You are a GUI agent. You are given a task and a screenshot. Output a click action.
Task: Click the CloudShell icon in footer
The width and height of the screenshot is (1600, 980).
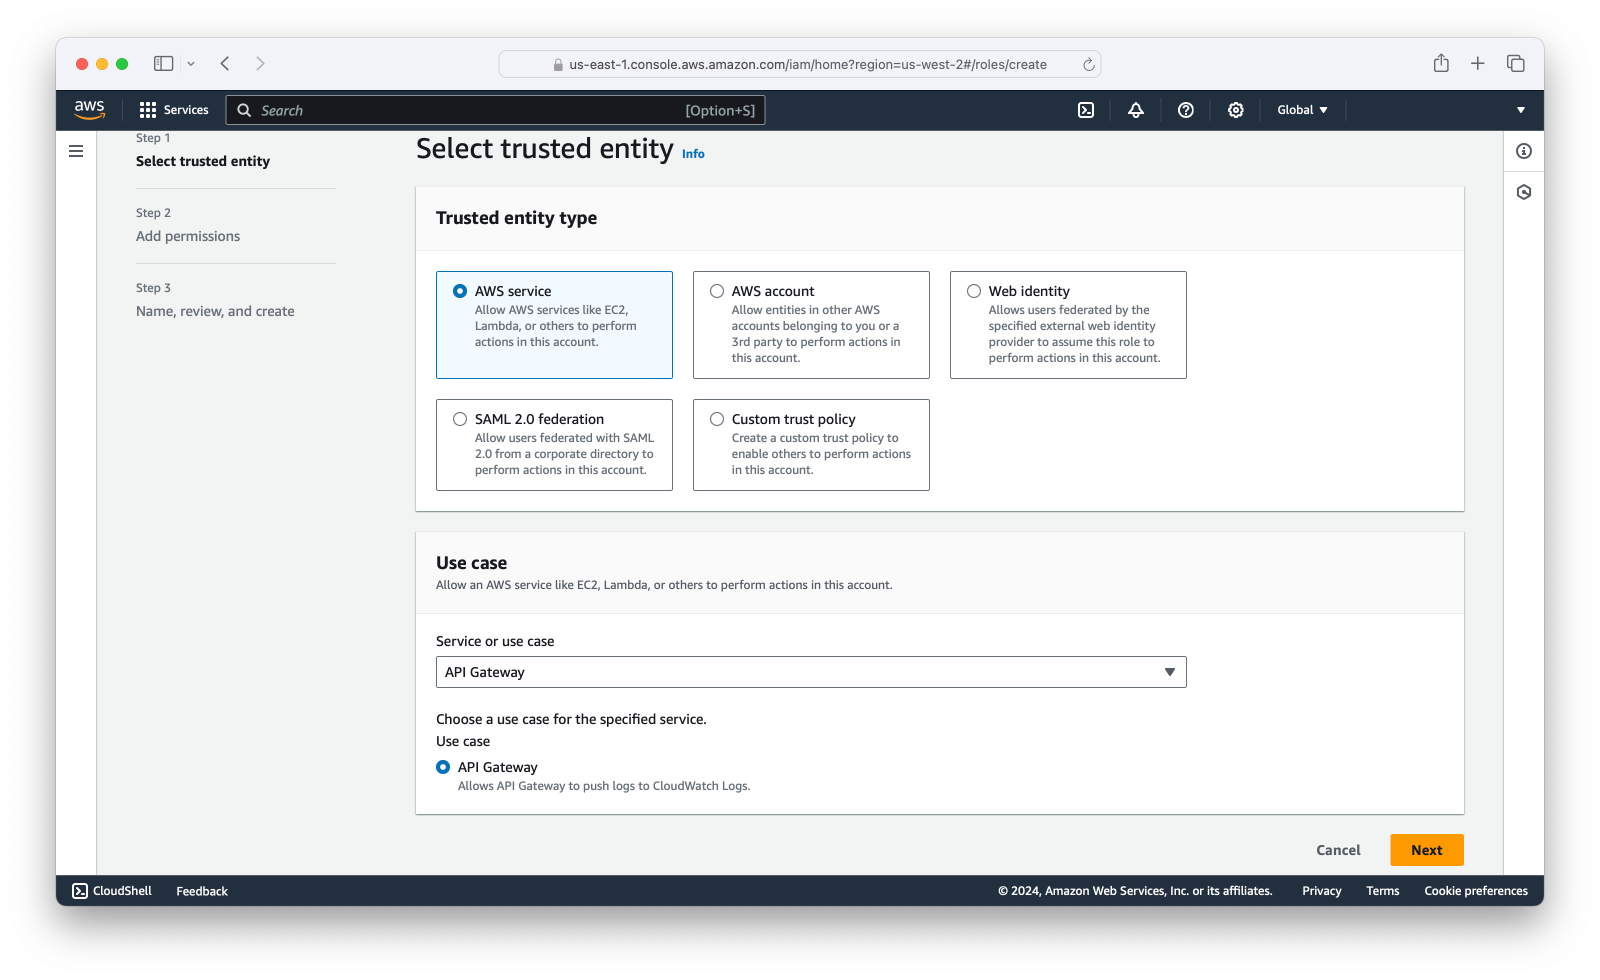click(x=80, y=891)
